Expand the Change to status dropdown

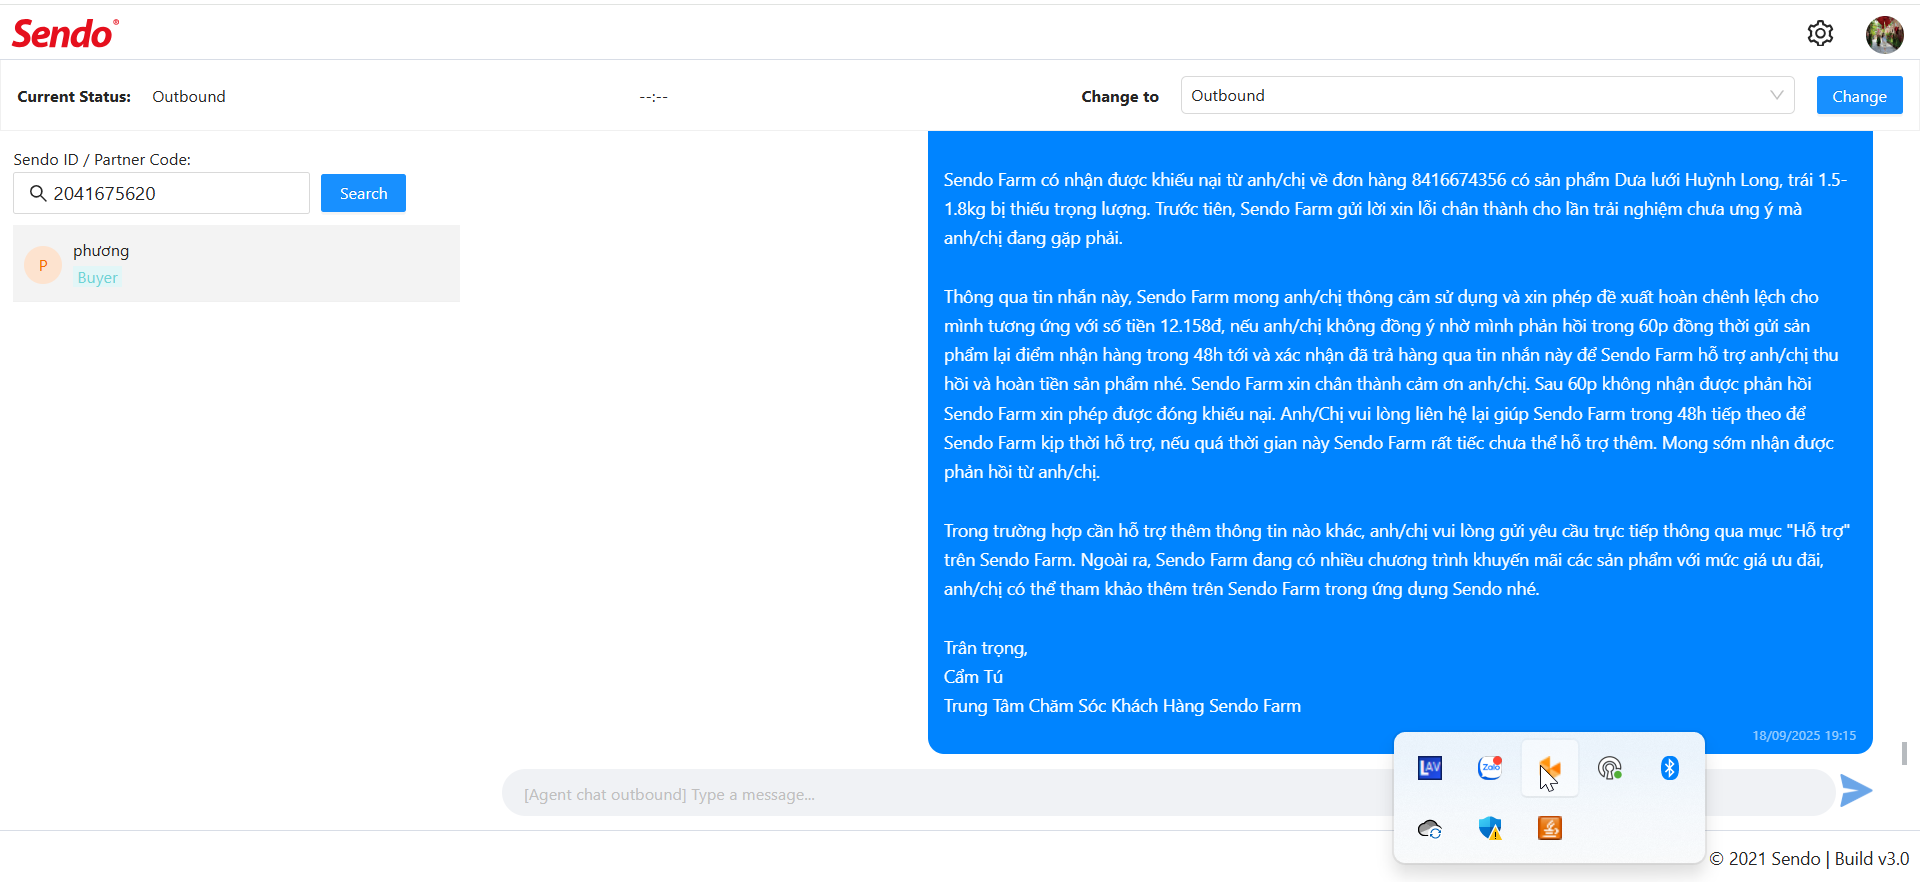pos(1487,95)
